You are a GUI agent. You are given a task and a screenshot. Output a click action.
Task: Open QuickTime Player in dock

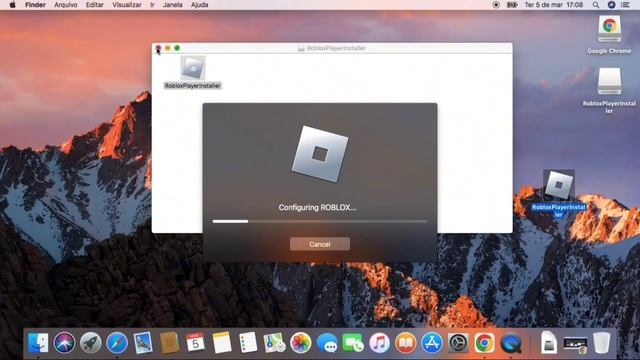[511, 342]
